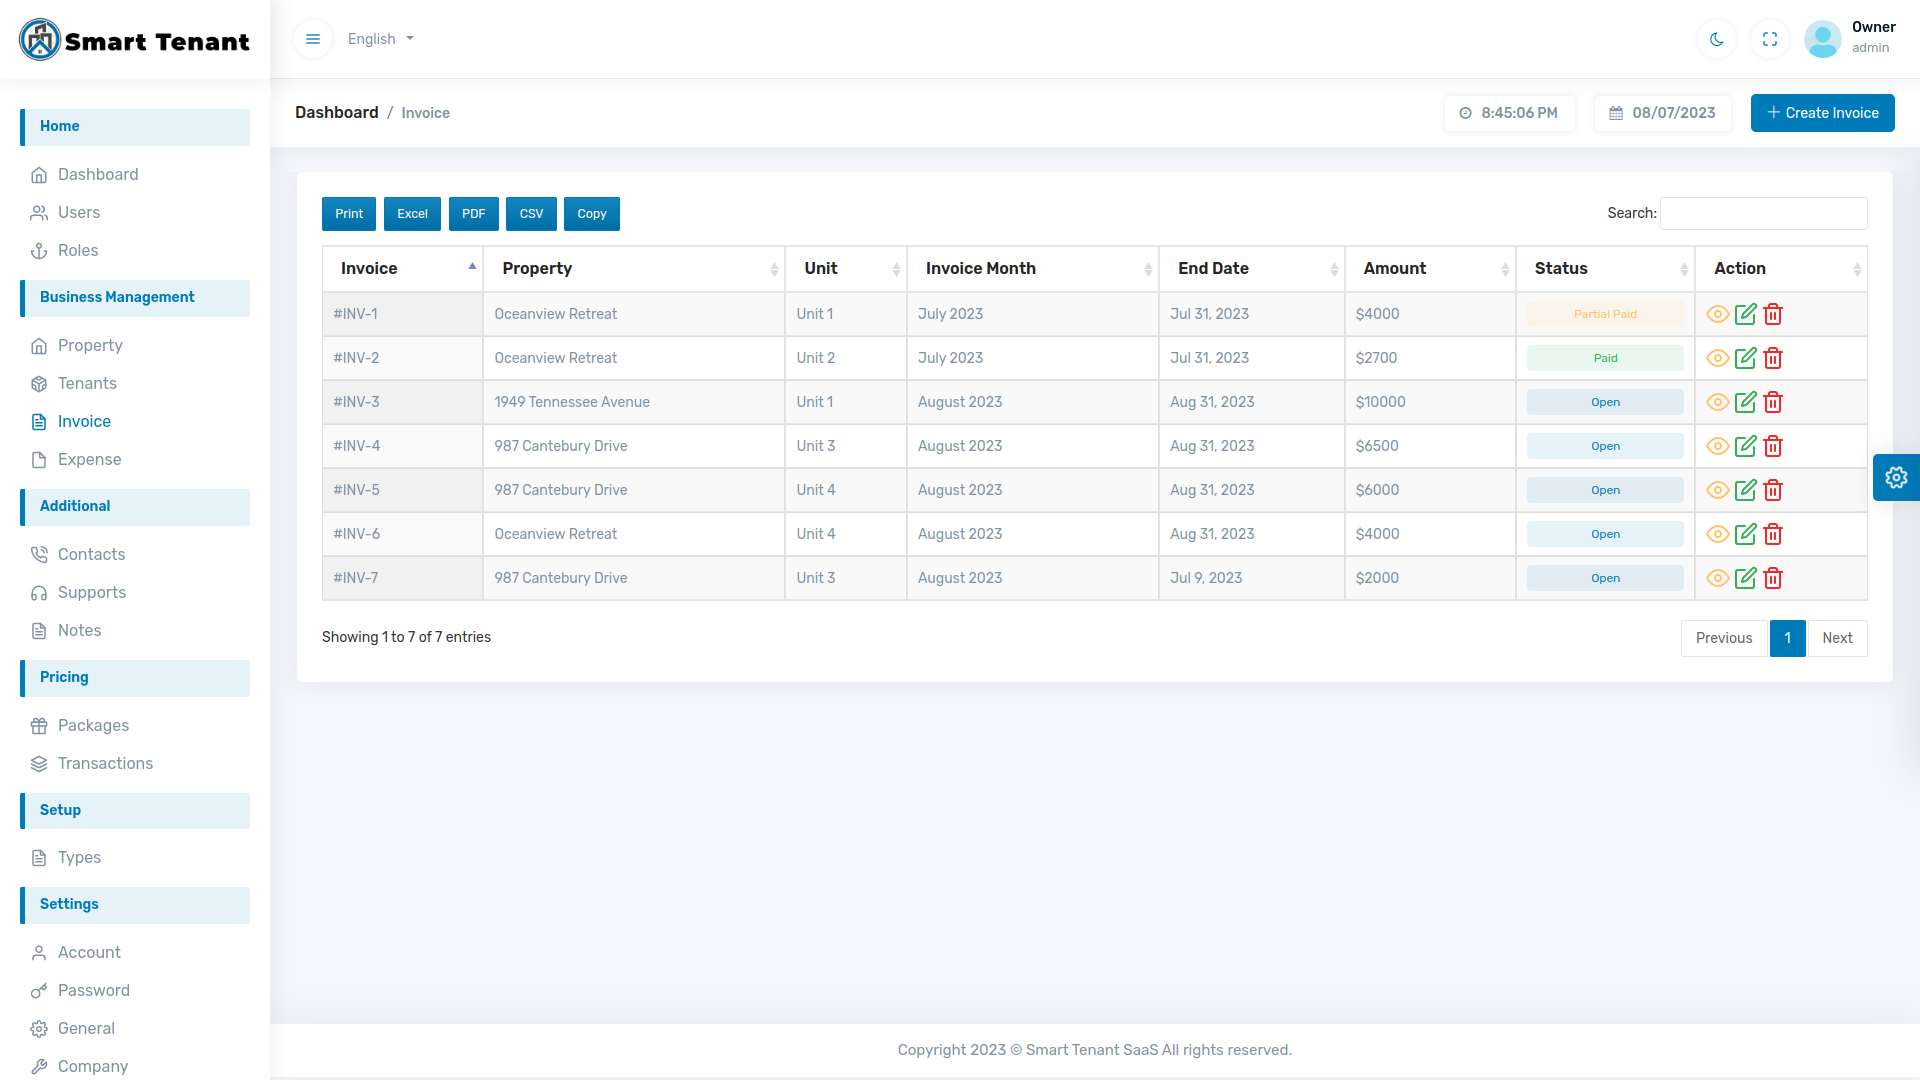The height and width of the screenshot is (1080, 1920).
Task: Go to Previous page
Action: 1724,638
